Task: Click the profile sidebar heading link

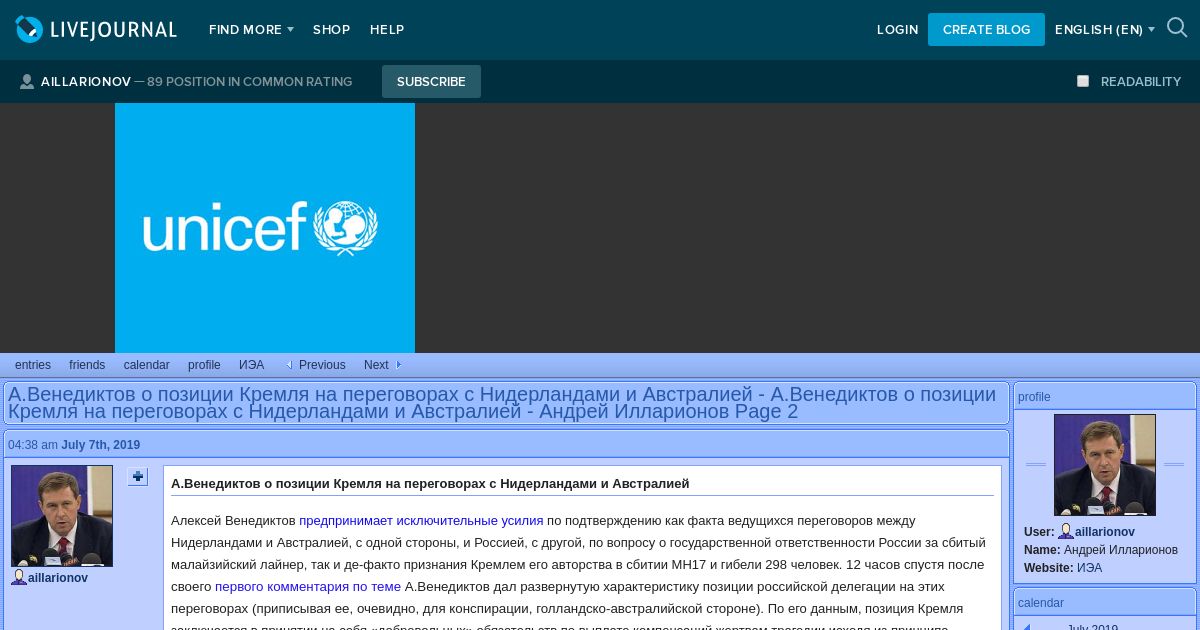Action: click(x=1034, y=397)
